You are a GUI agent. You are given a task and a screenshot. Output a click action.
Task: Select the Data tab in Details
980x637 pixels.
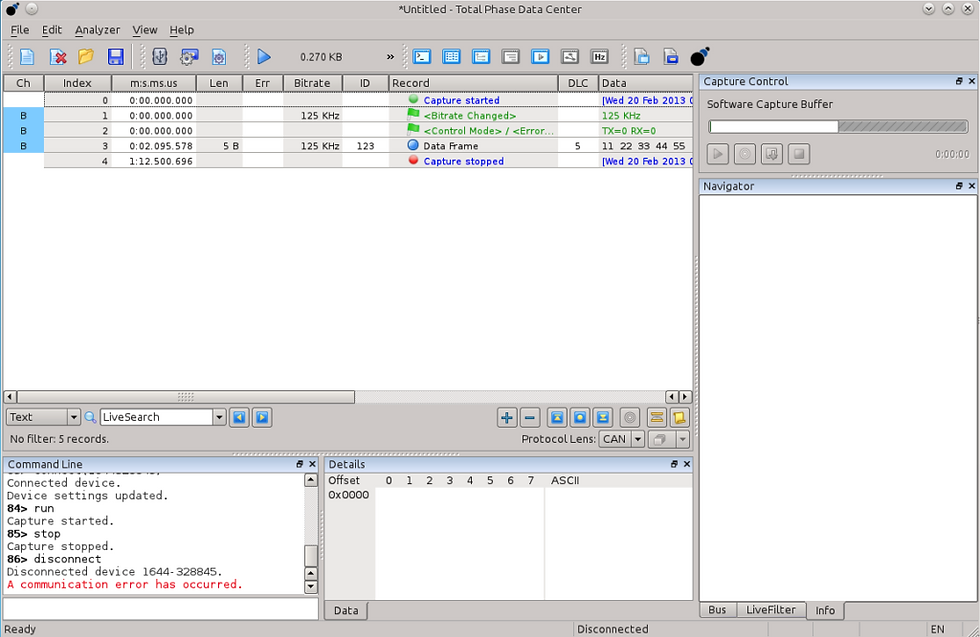point(346,611)
